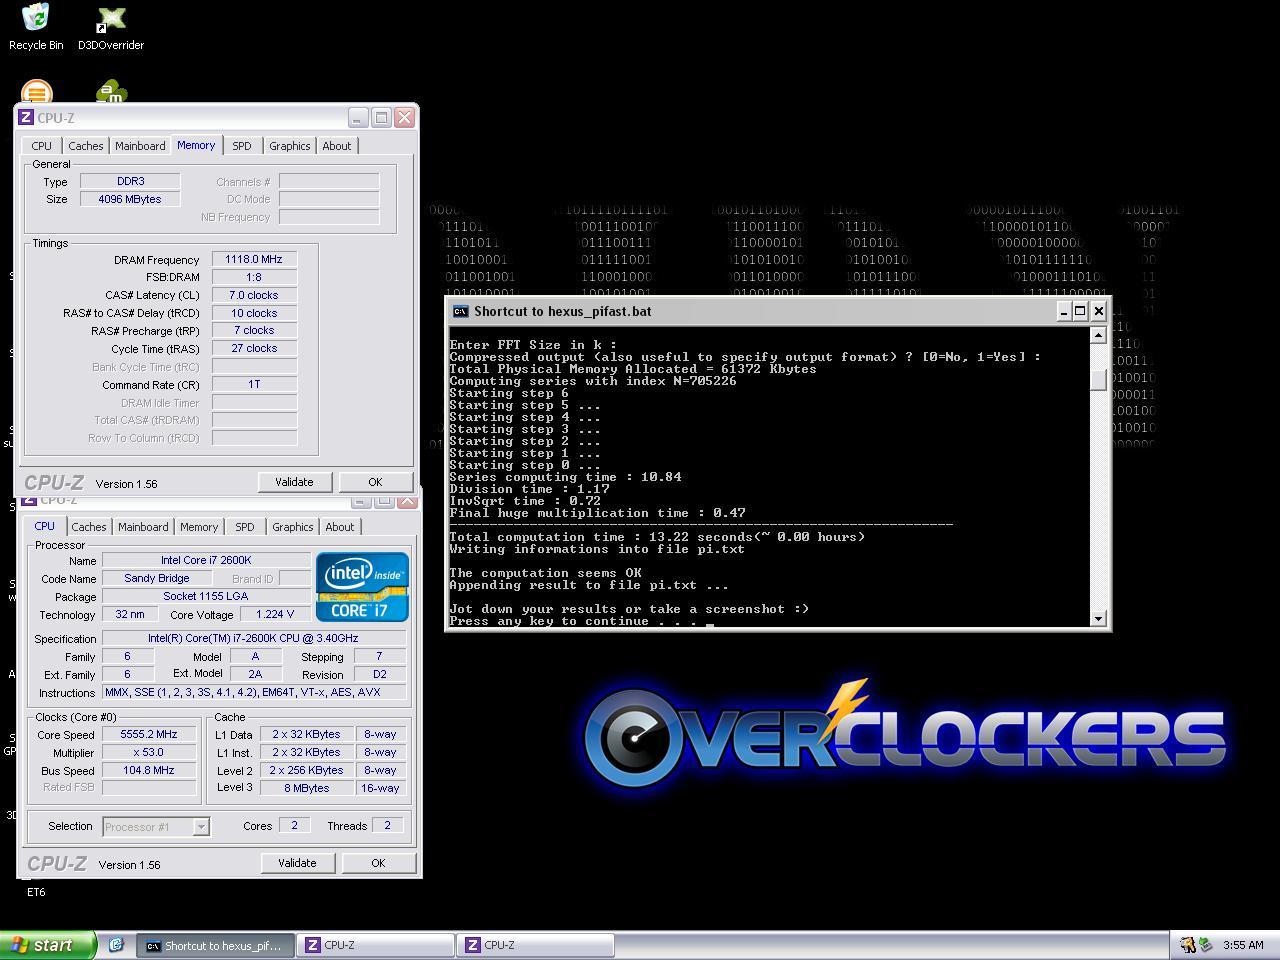Click the Internet Explorer quick launch icon
This screenshot has width=1280, height=960.
pyautogui.click(x=116, y=945)
